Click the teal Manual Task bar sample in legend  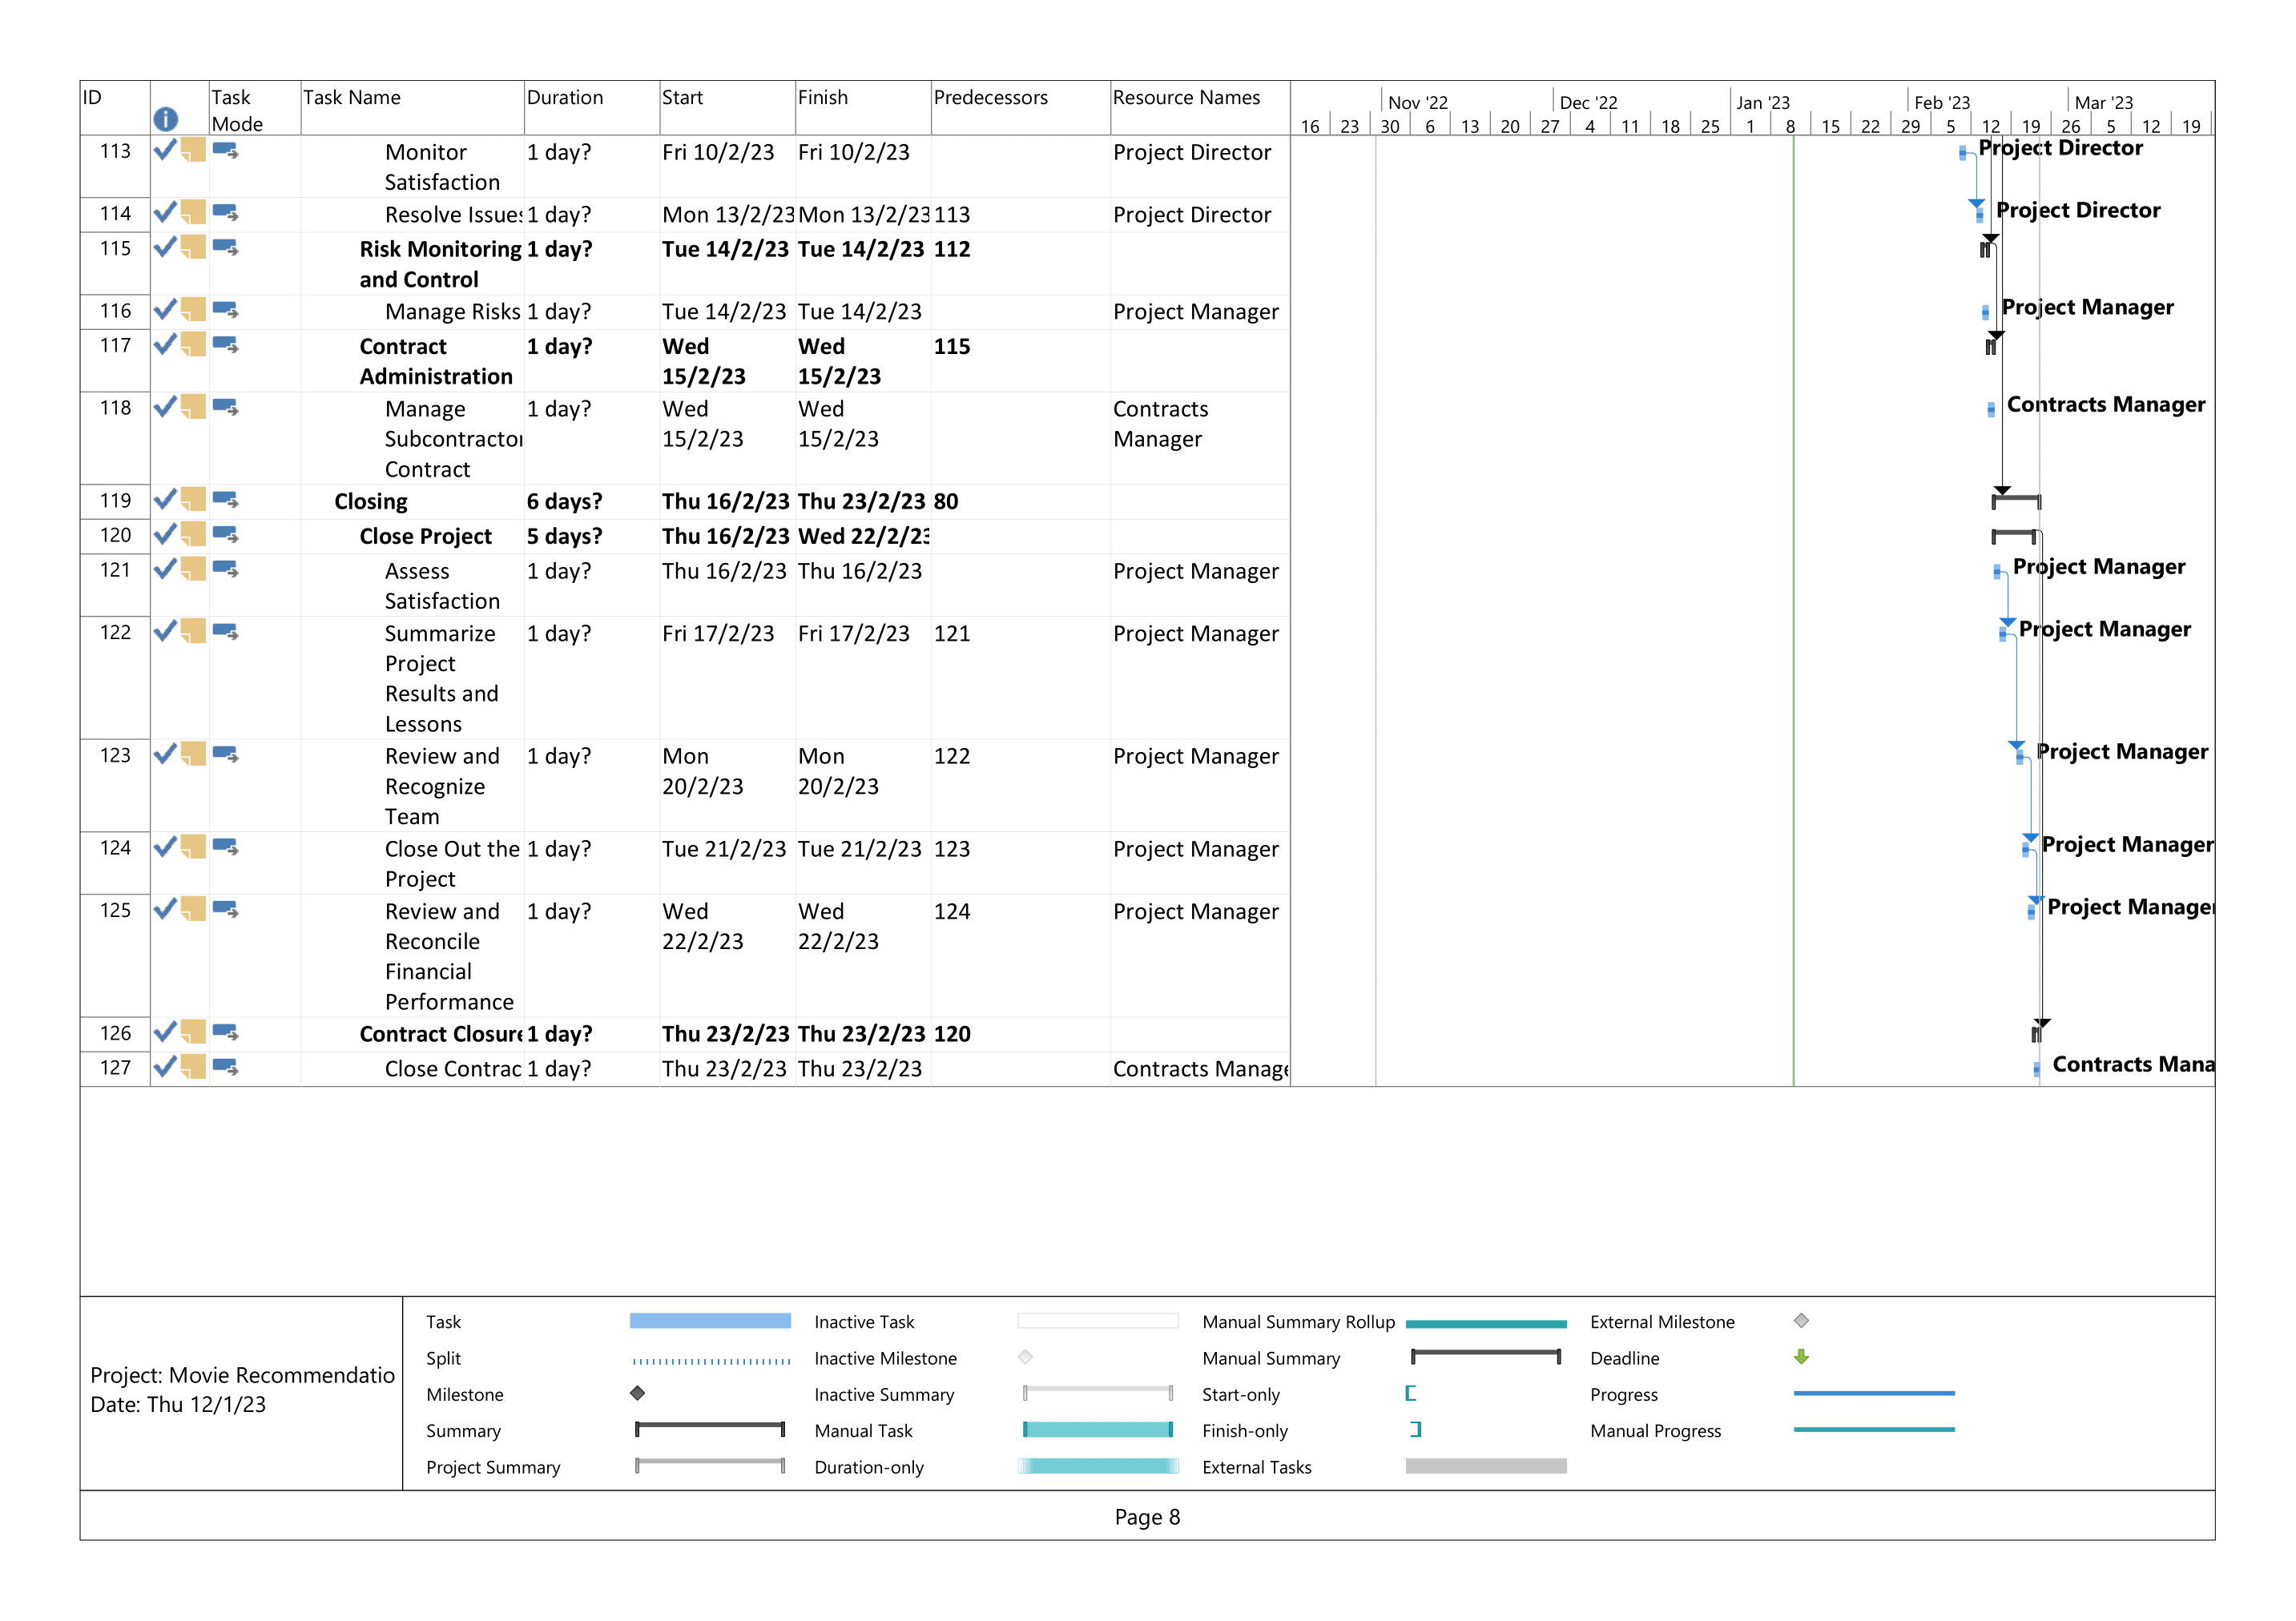click(x=1097, y=1431)
